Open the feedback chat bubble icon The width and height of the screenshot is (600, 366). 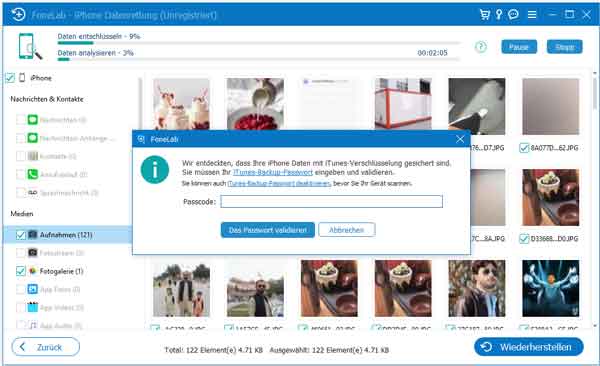point(514,15)
